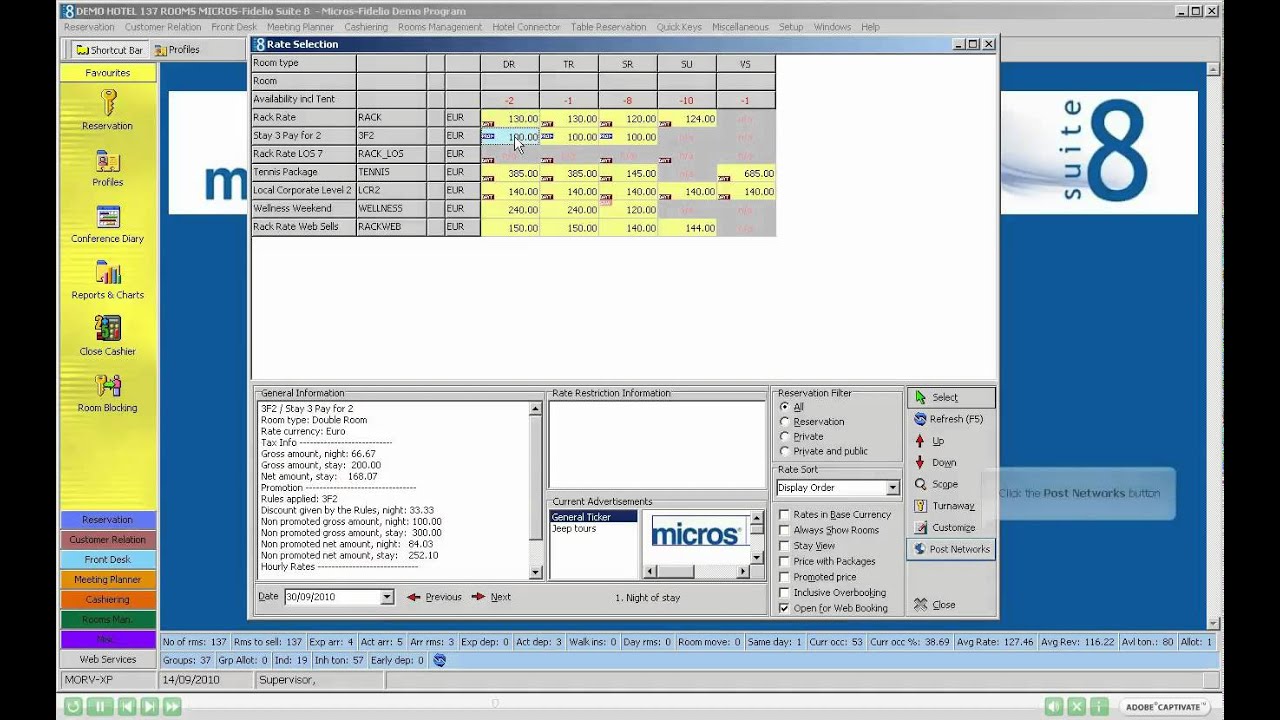Viewport: 1280px width, 720px height.
Task: Click the Captivate info icon
Action: click(1099, 707)
